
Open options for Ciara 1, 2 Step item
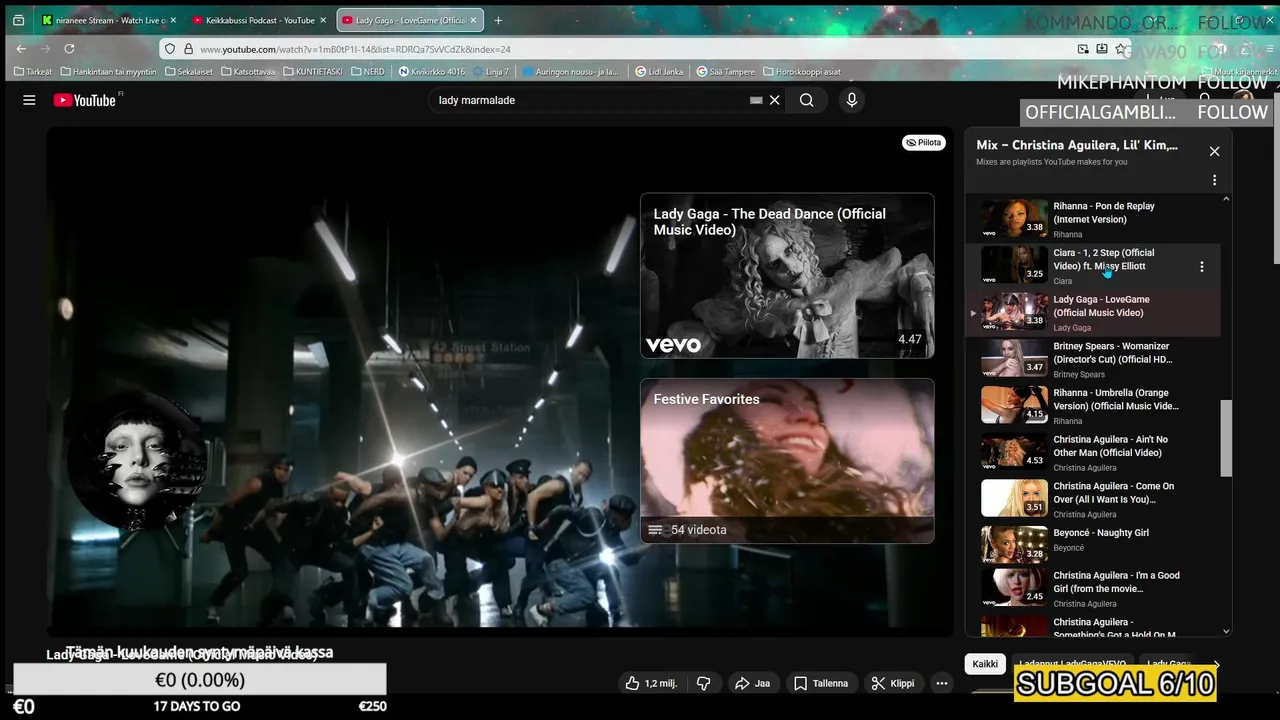tap(1201, 267)
